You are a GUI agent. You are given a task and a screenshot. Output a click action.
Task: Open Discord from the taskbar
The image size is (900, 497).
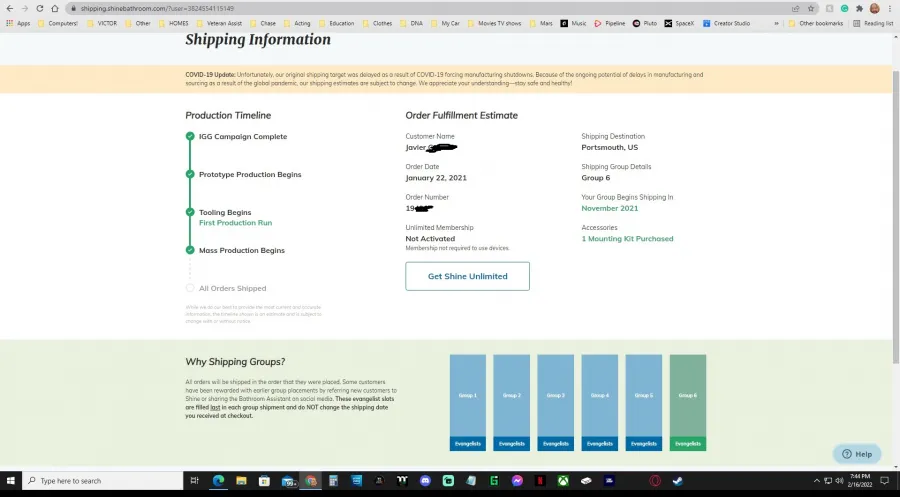tap(425, 481)
